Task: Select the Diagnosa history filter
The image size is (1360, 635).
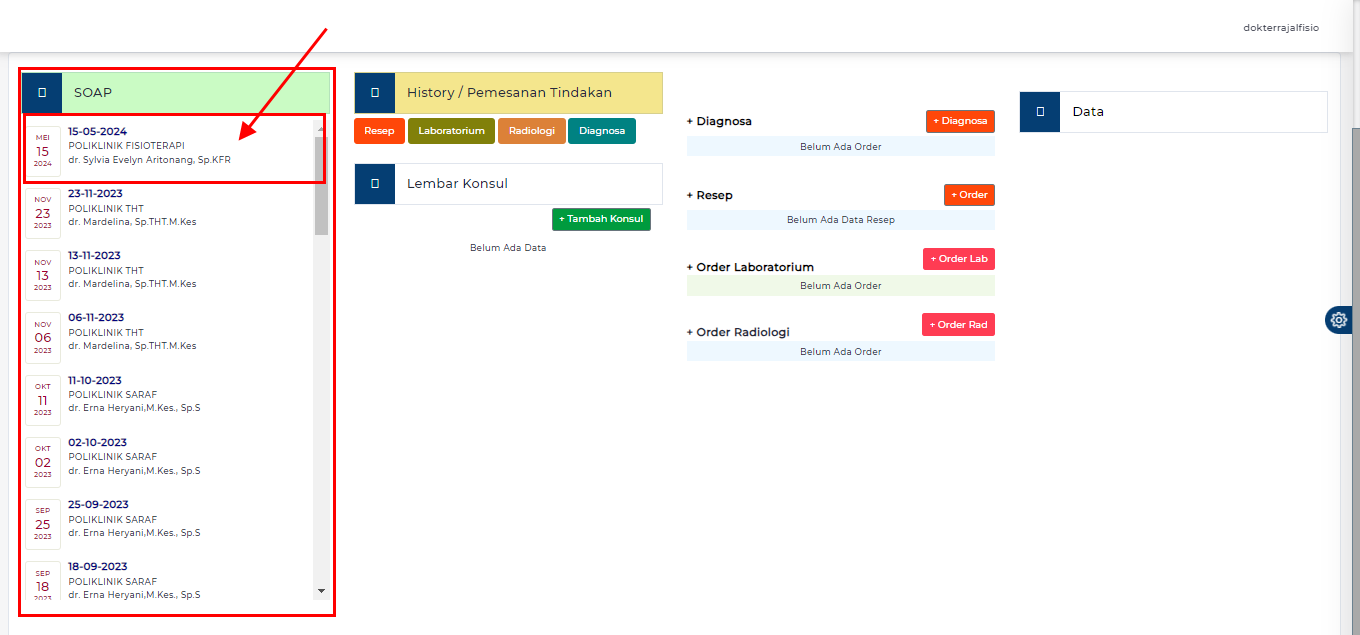Action: [601, 130]
